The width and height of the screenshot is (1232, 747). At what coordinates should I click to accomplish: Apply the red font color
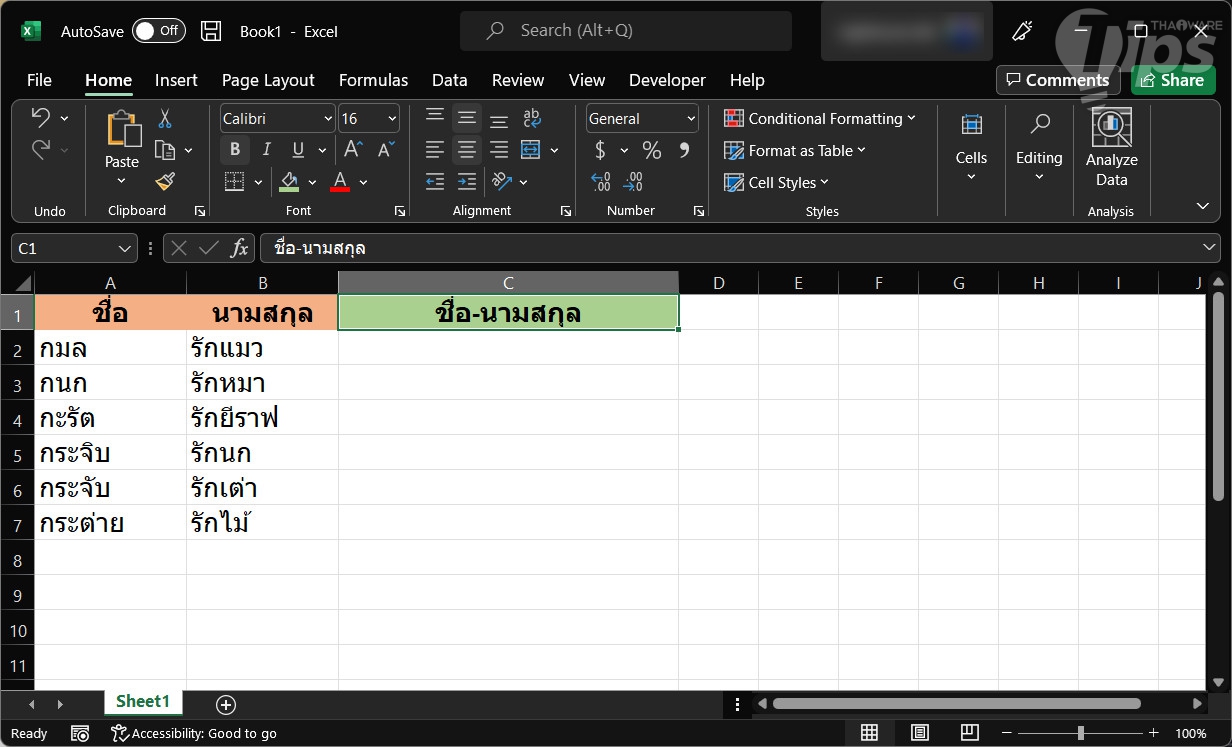(x=340, y=182)
